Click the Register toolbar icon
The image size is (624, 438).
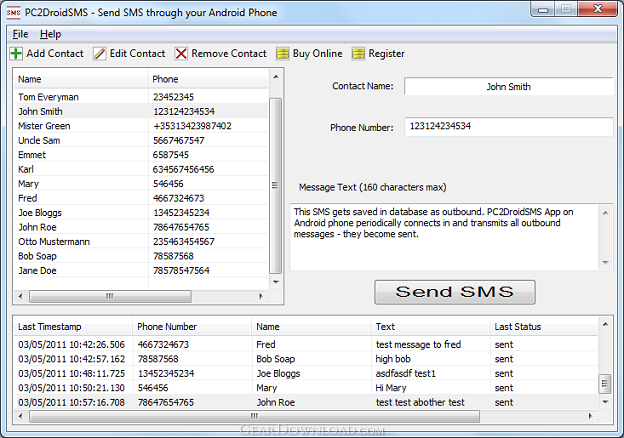[x=358, y=53]
